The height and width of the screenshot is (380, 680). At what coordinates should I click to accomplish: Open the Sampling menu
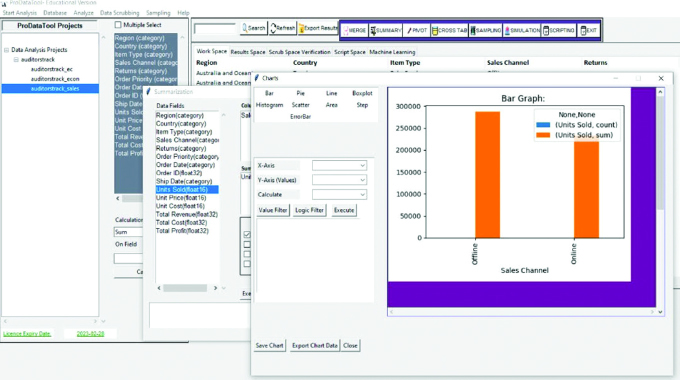pyautogui.click(x=158, y=13)
